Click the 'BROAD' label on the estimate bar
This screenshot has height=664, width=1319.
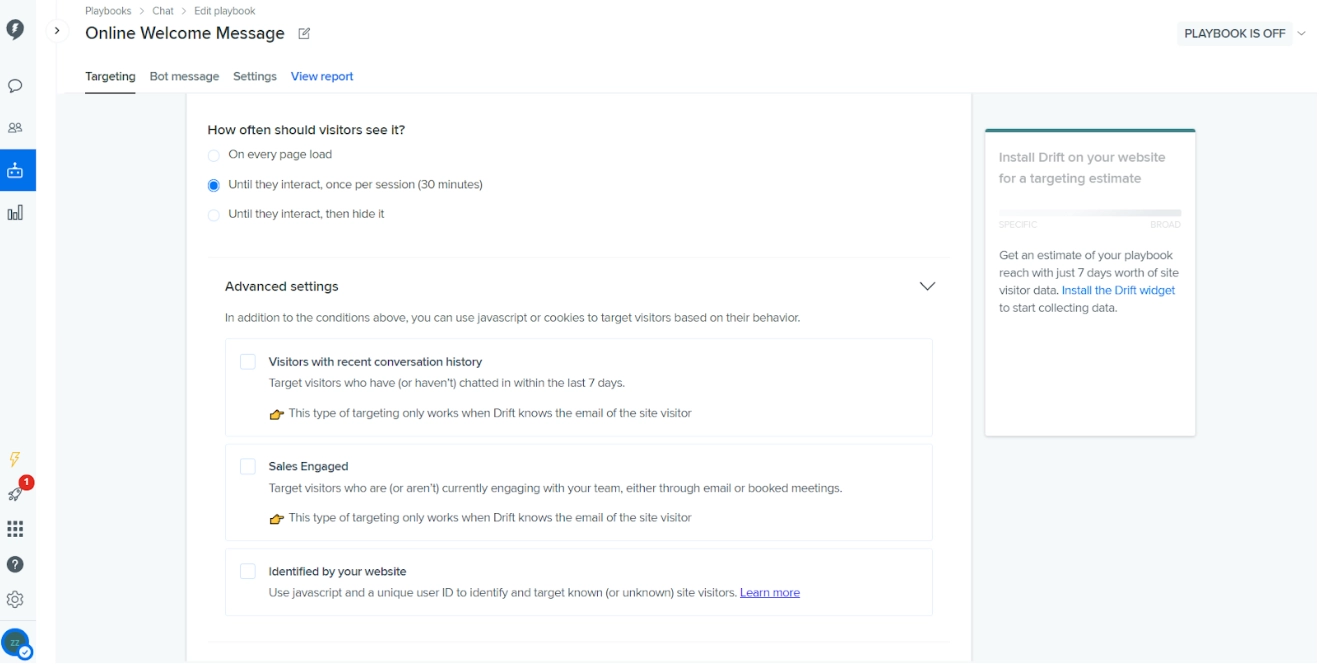(x=1166, y=225)
